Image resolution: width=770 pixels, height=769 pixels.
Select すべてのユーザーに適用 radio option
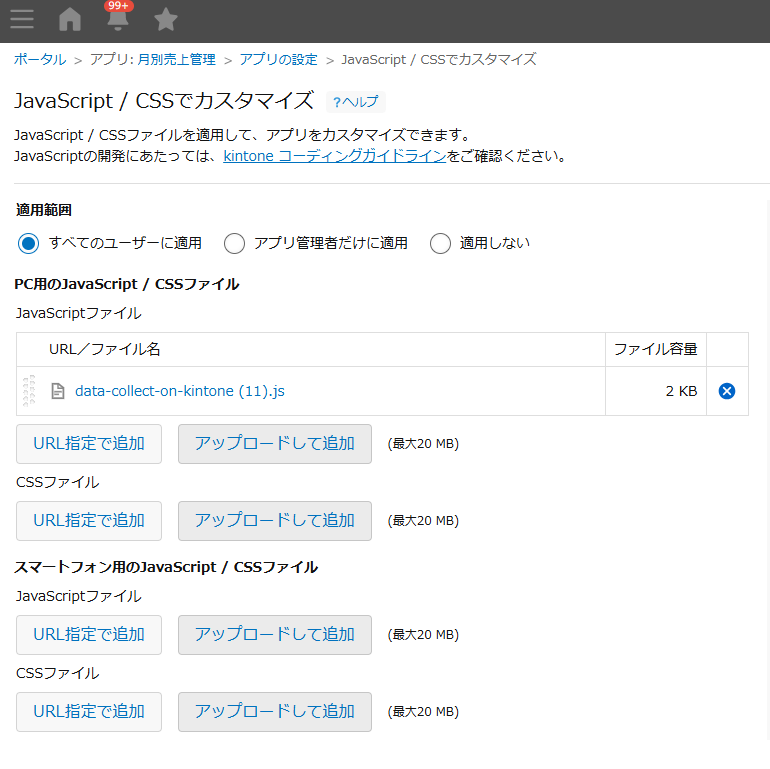click(x=29, y=243)
